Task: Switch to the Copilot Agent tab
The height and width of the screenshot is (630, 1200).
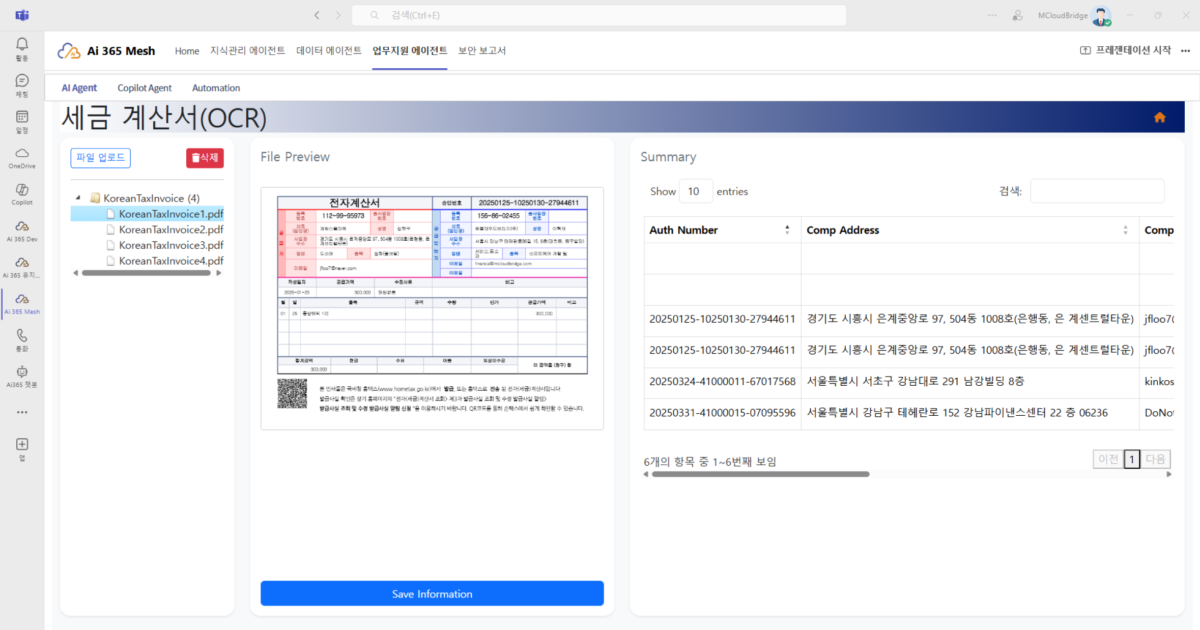Action: (144, 88)
